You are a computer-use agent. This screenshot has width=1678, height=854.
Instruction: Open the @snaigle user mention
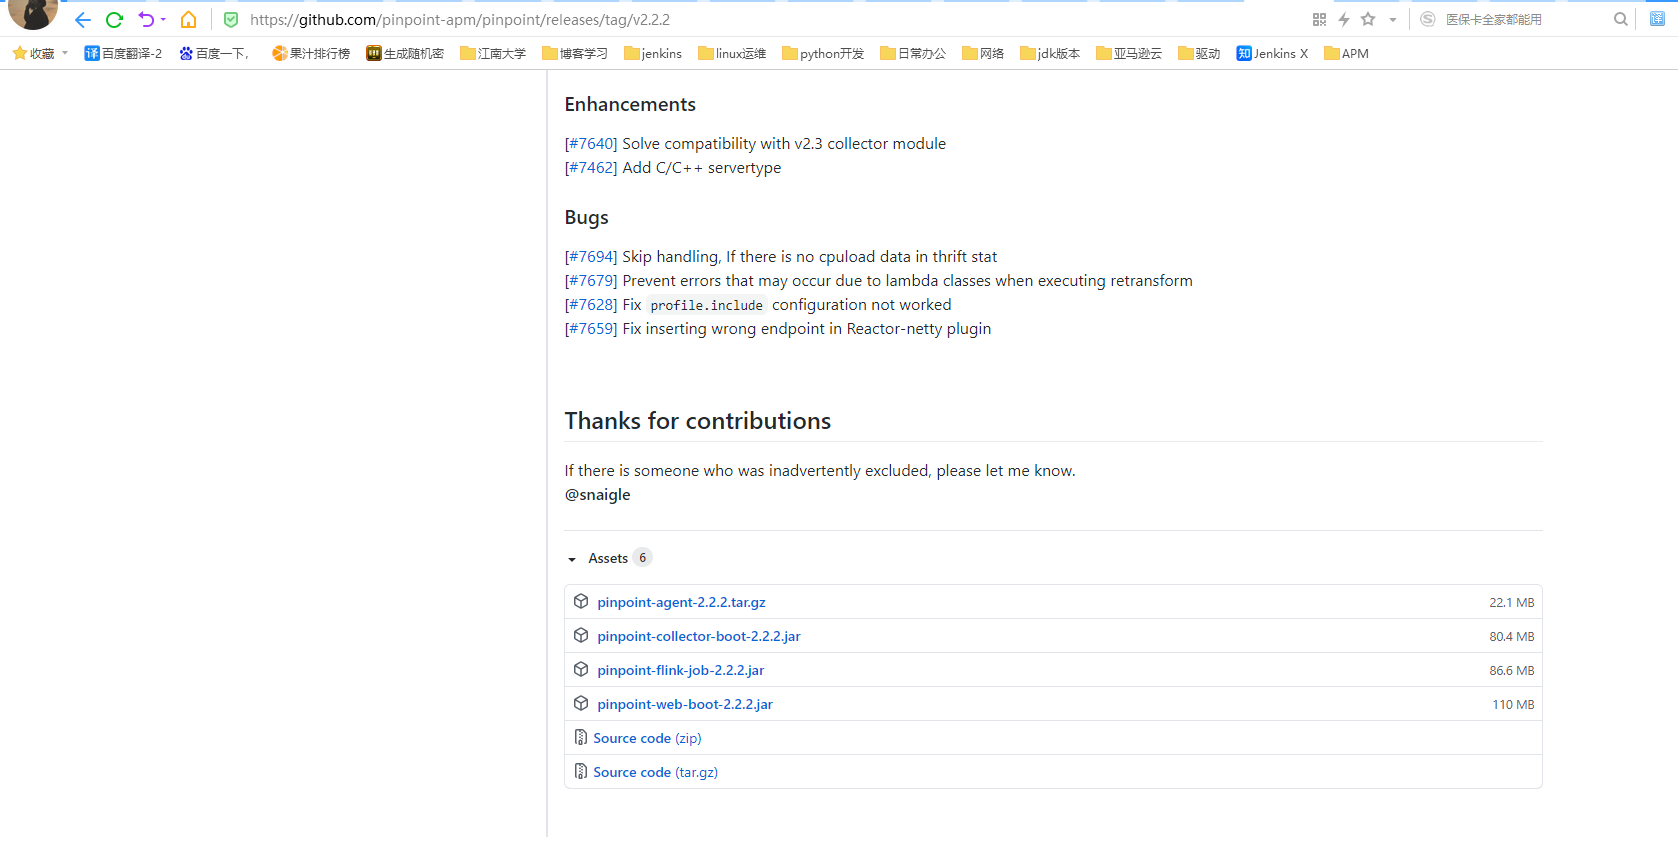point(598,495)
